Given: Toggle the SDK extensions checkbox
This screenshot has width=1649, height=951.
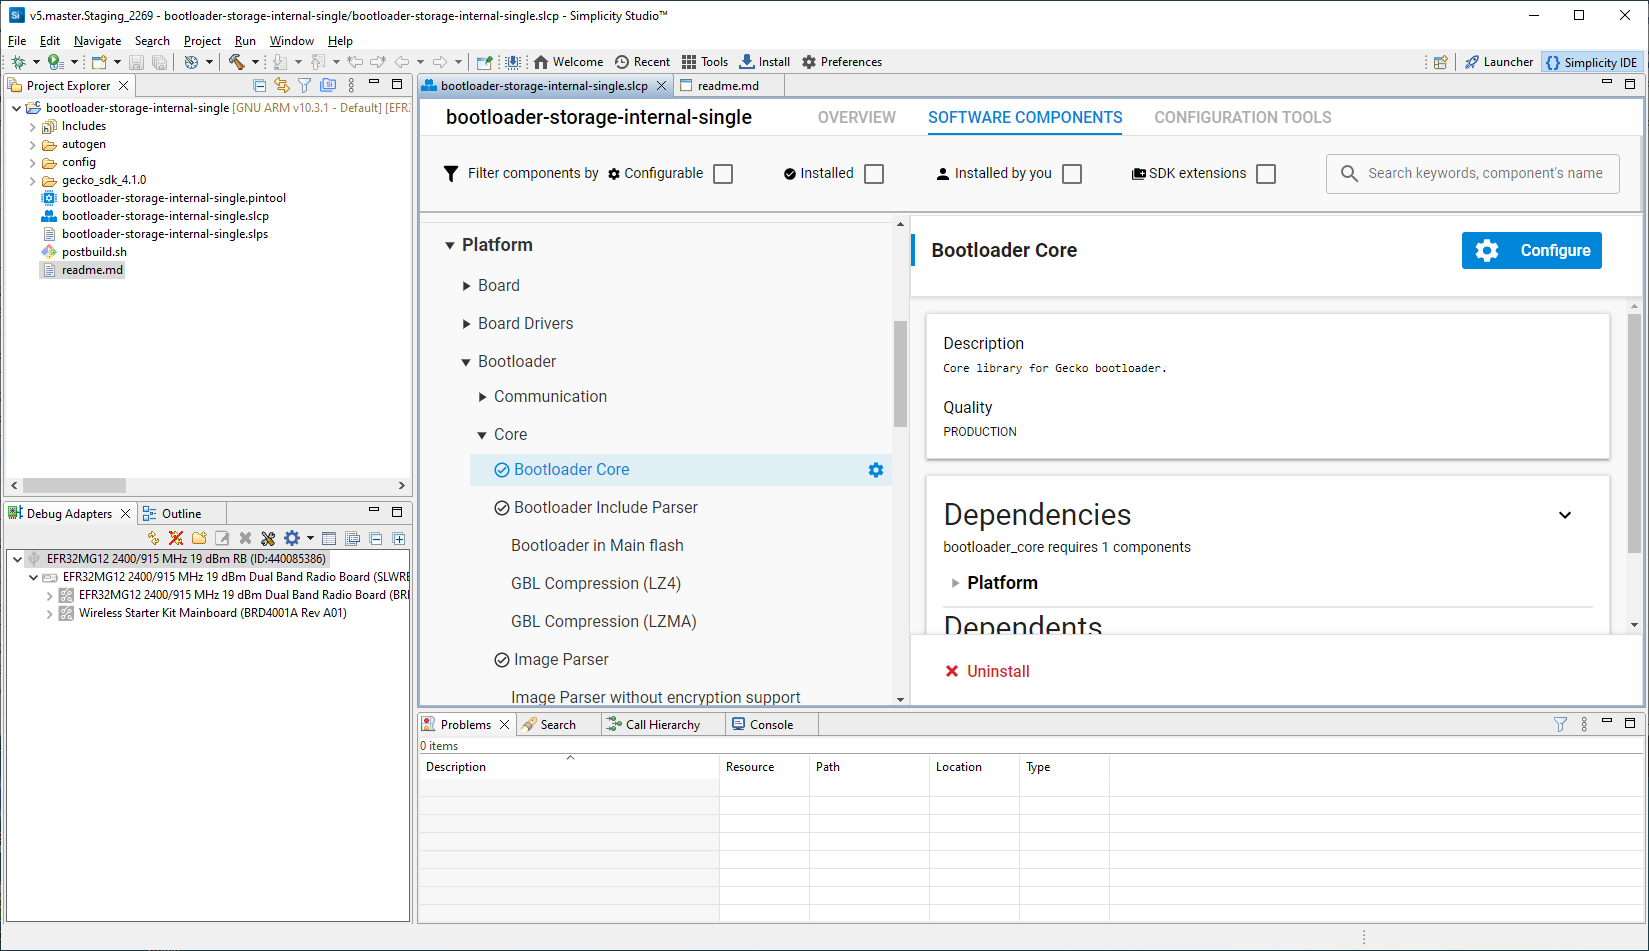Looking at the screenshot, I should click(1266, 173).
